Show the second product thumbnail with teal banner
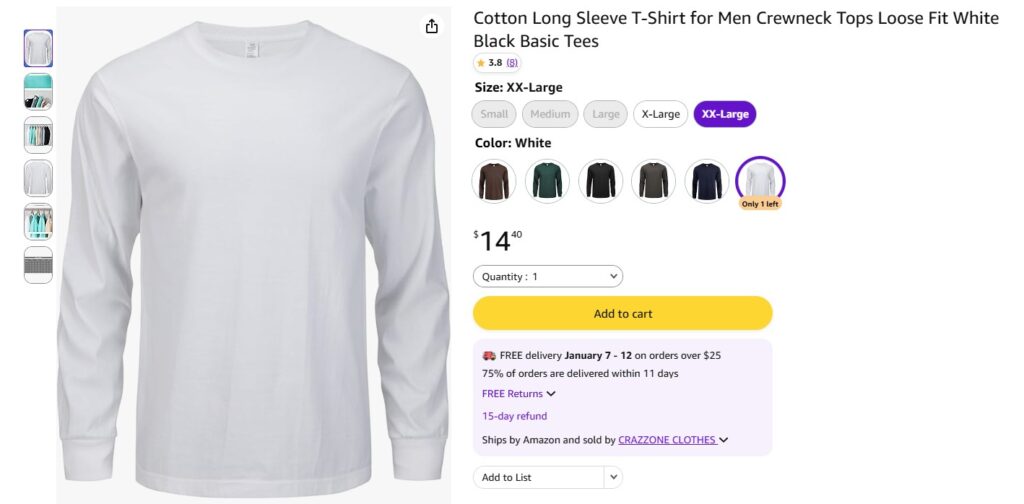This screenshot has height=504, width=1024. coord(38,92)
